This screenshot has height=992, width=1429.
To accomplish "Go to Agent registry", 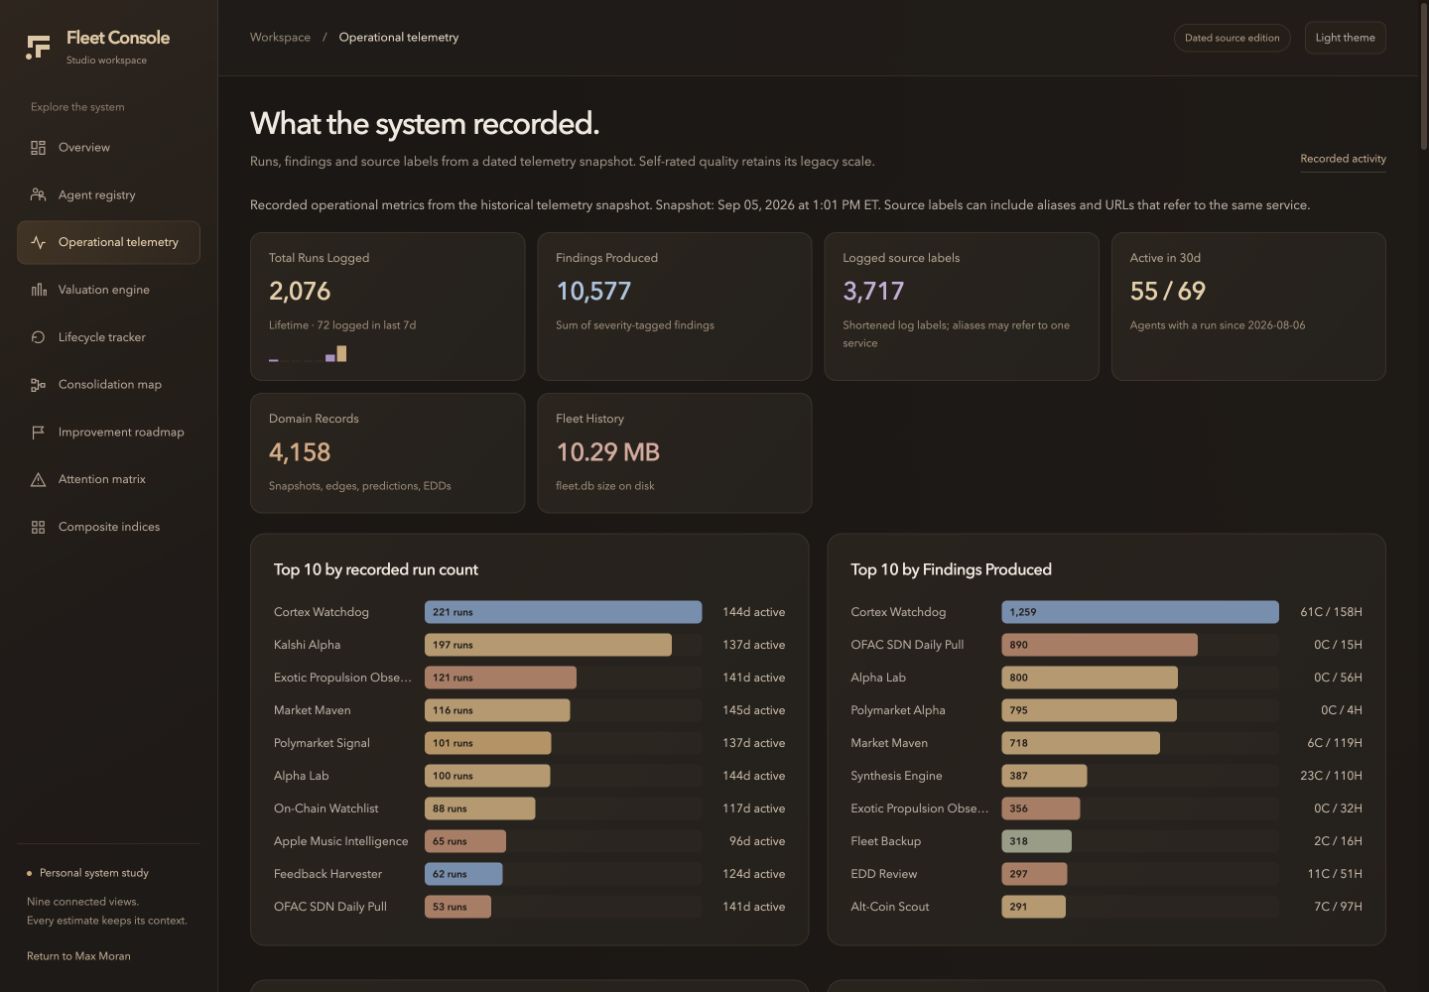I will [108, 195].
